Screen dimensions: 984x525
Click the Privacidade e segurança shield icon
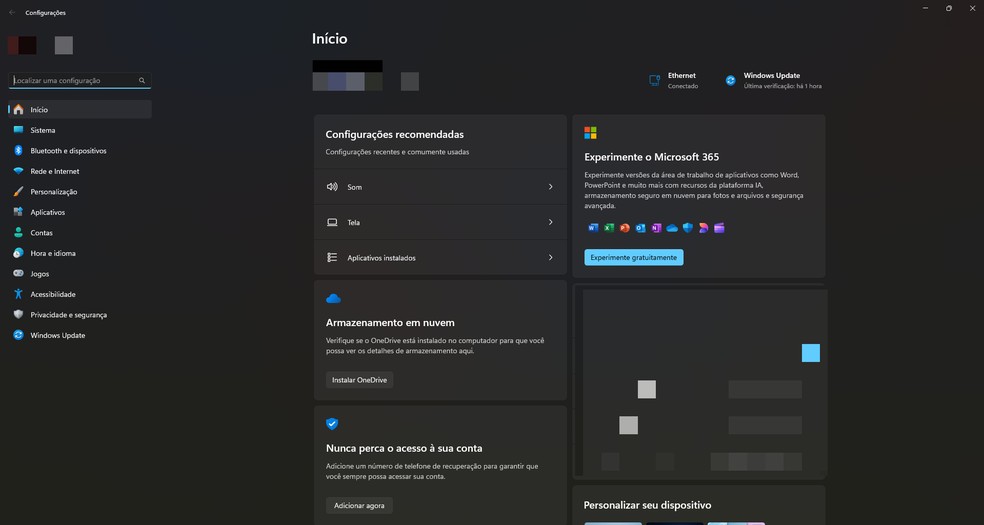18,315
